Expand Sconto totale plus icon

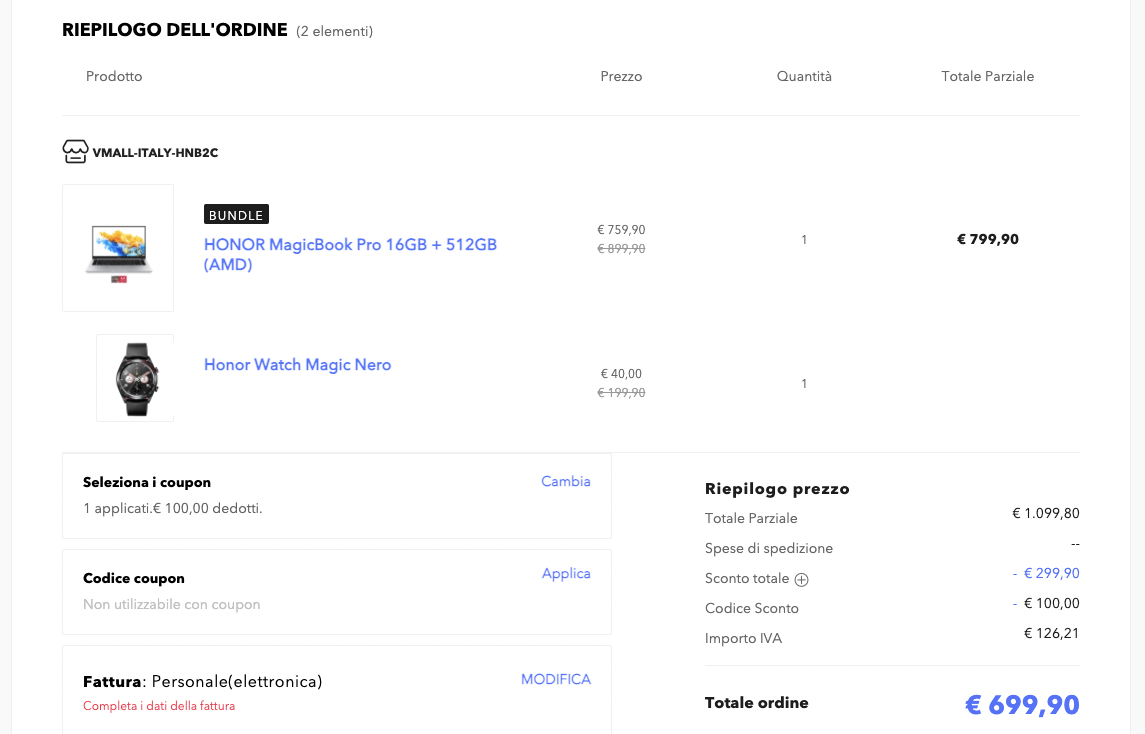(x=801, y=580)
